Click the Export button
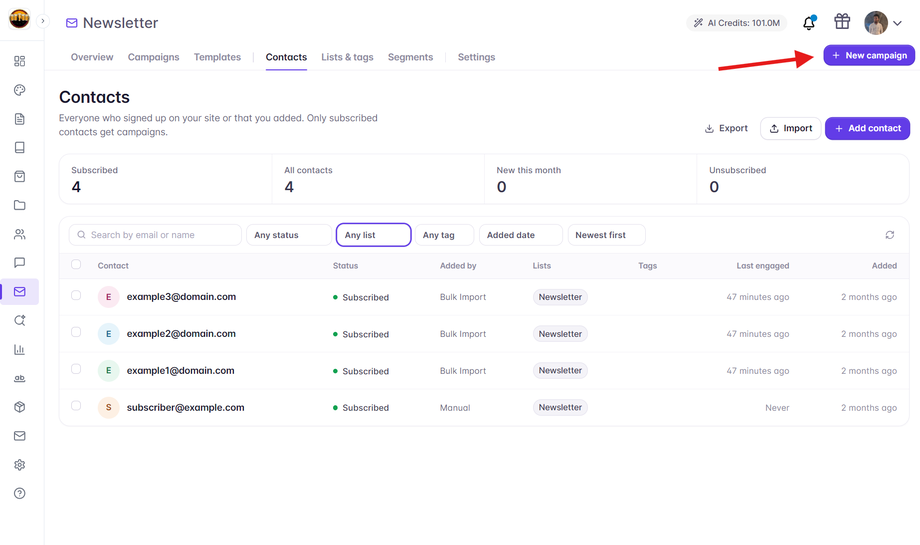920x545 pixels. 726,128
